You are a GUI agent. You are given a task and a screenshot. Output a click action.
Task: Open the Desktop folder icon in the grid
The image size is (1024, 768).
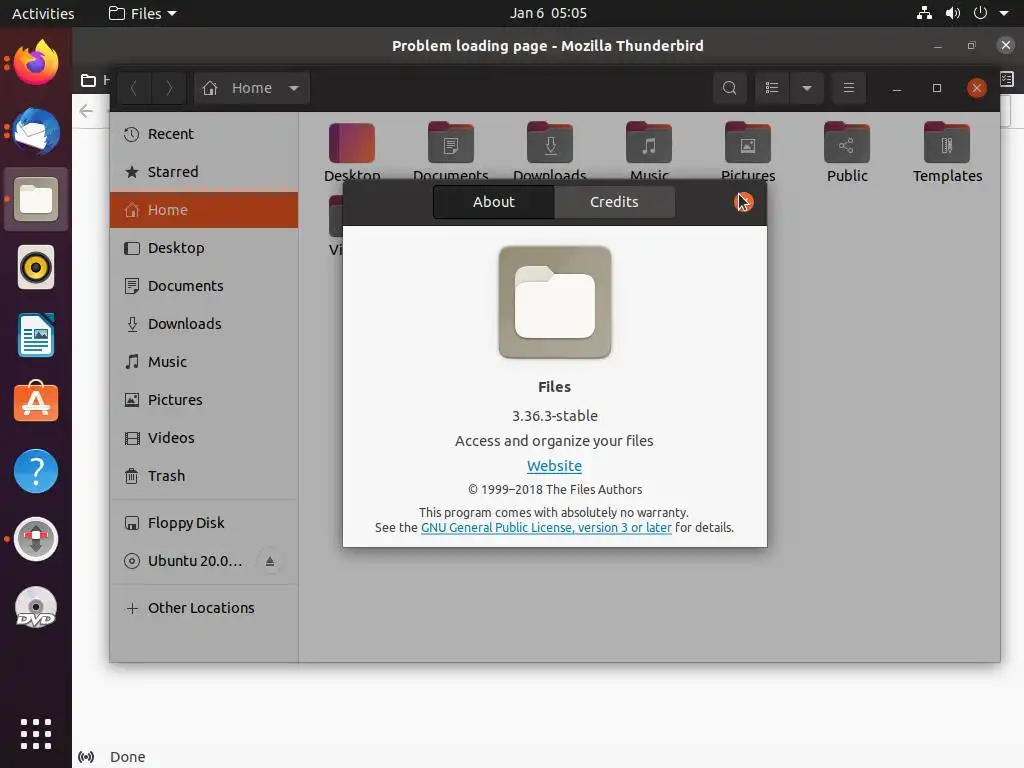click(352, 143)
